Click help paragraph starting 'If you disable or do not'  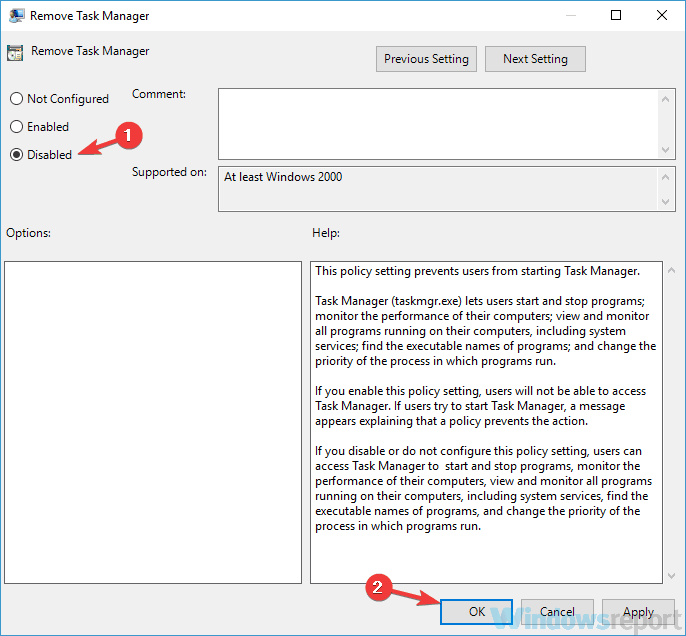pos(483,488)
